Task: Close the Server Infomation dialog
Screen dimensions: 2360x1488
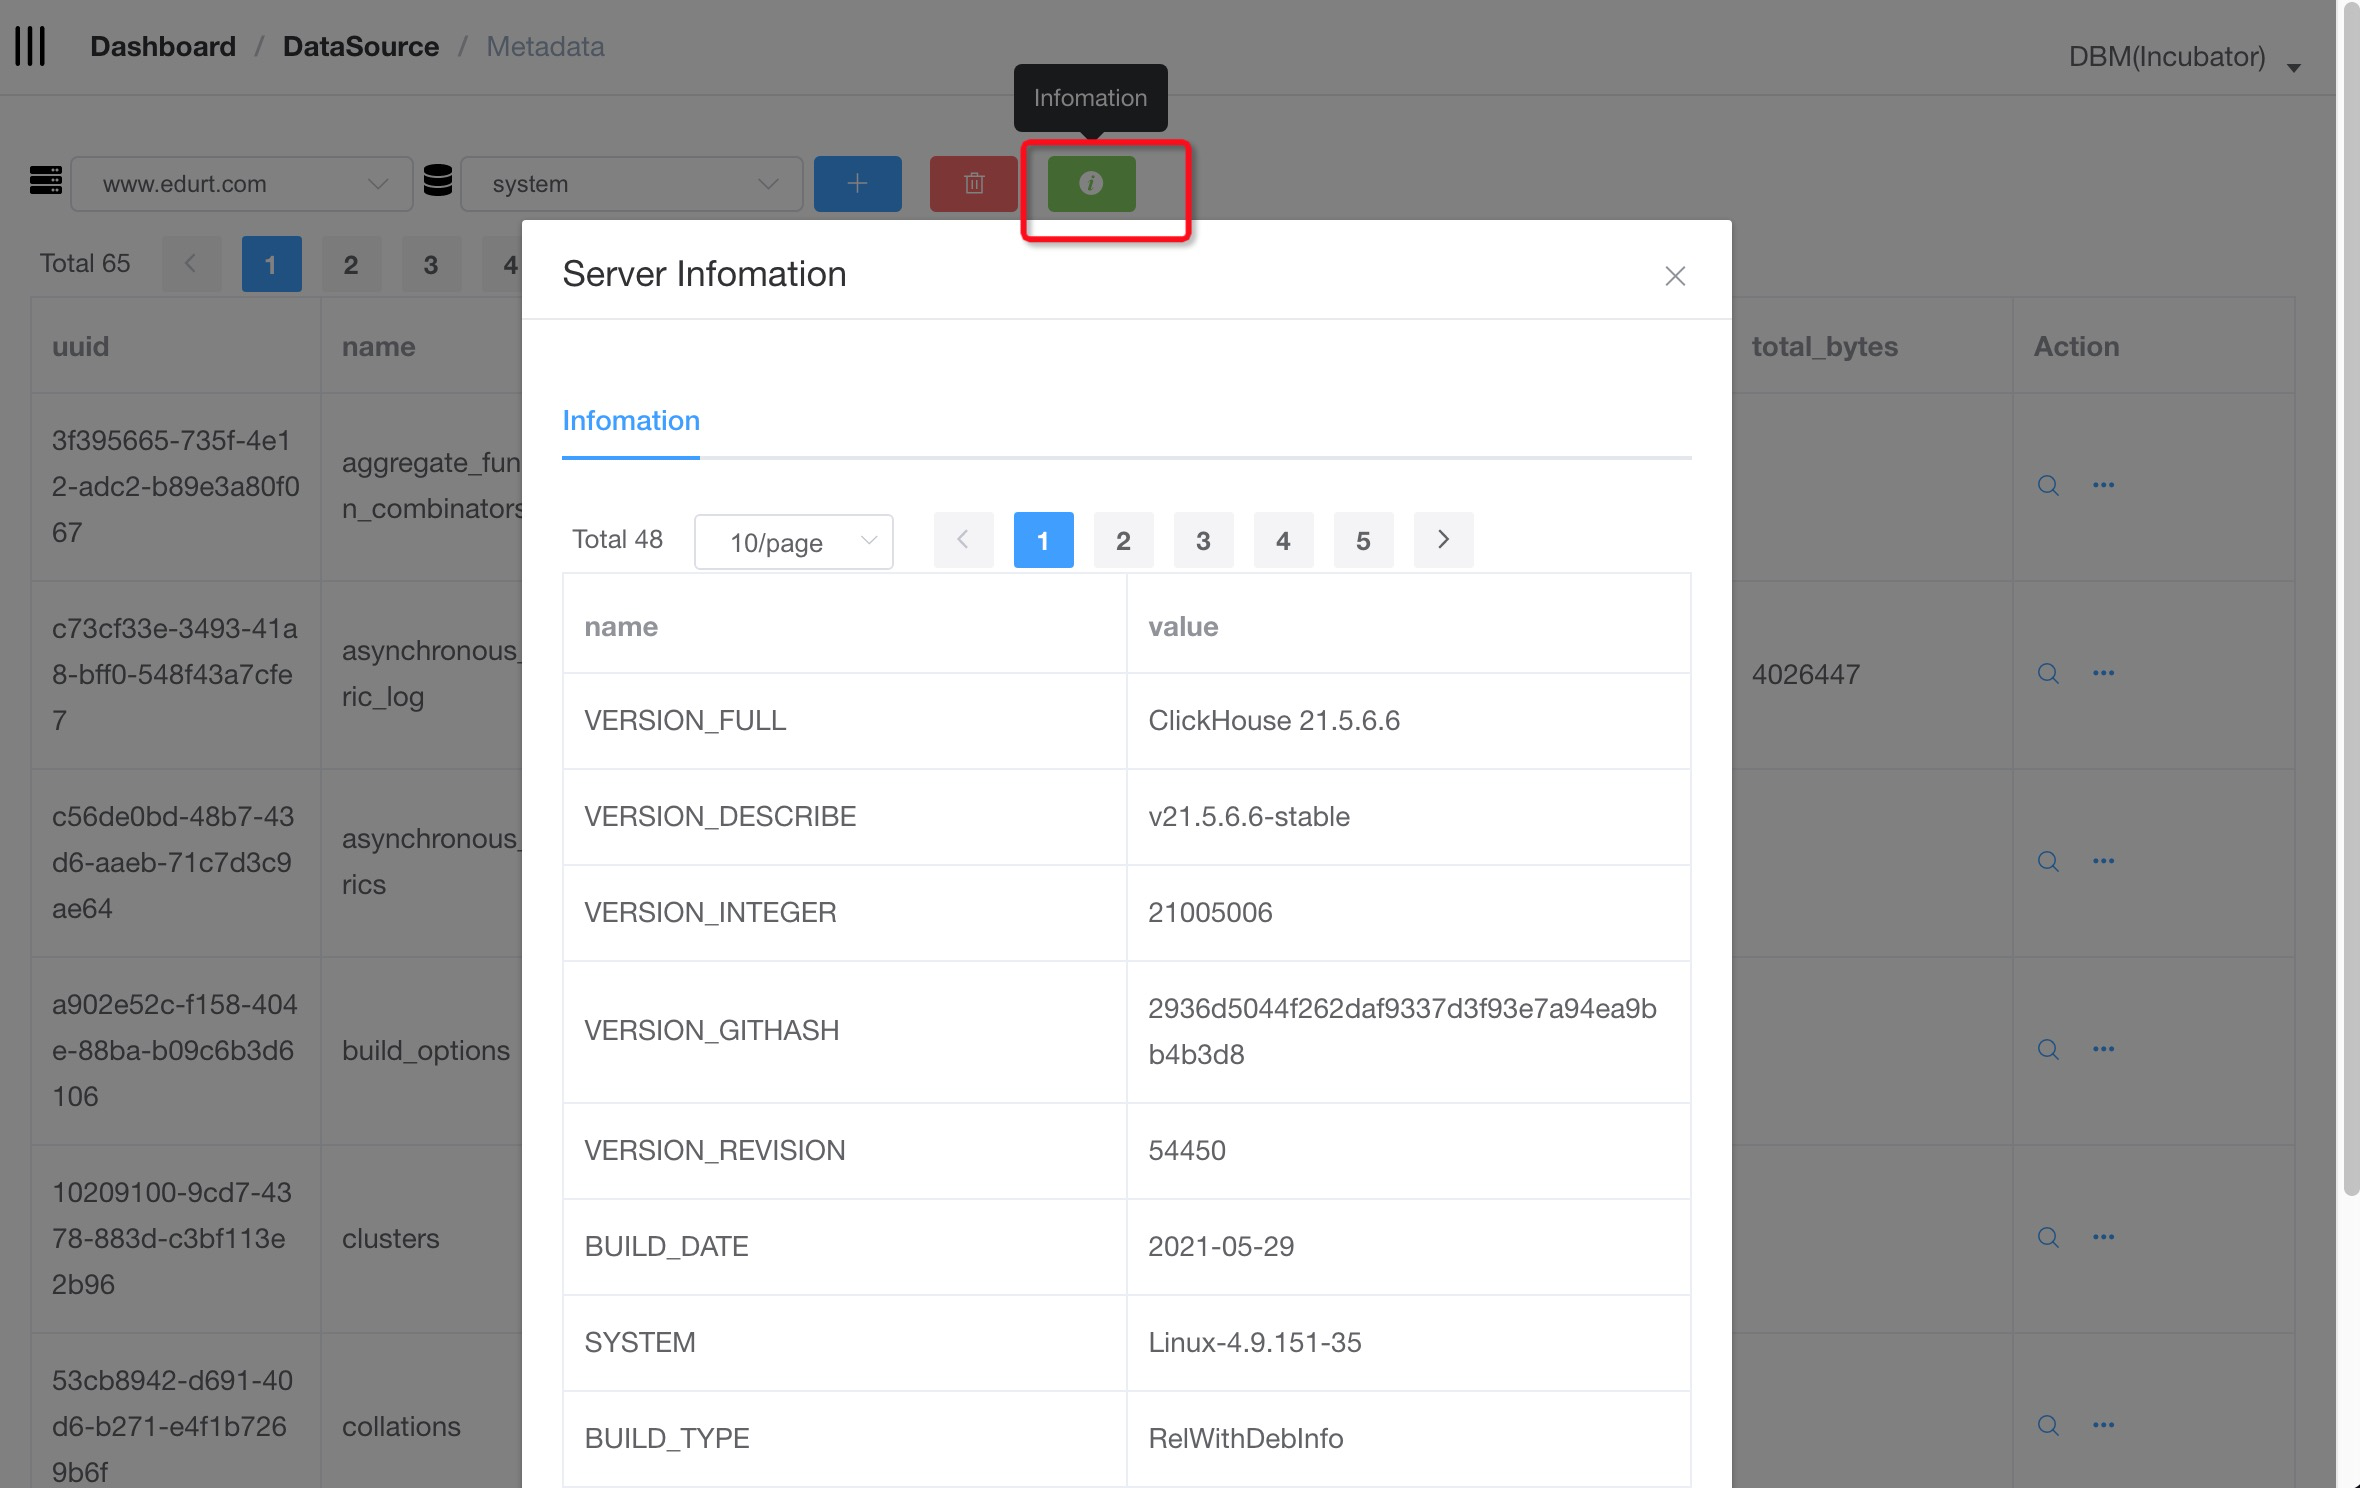Action: tap(1675, 276)
